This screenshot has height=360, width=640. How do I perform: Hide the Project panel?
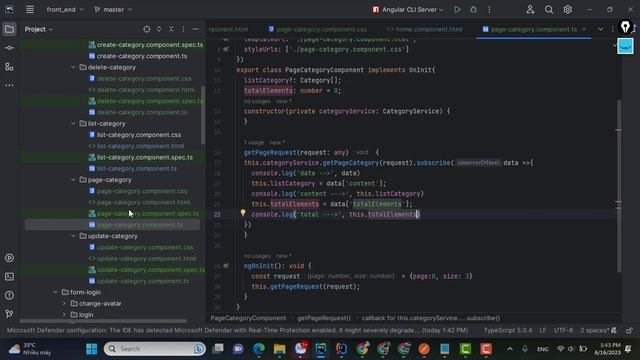coord(196,29)
